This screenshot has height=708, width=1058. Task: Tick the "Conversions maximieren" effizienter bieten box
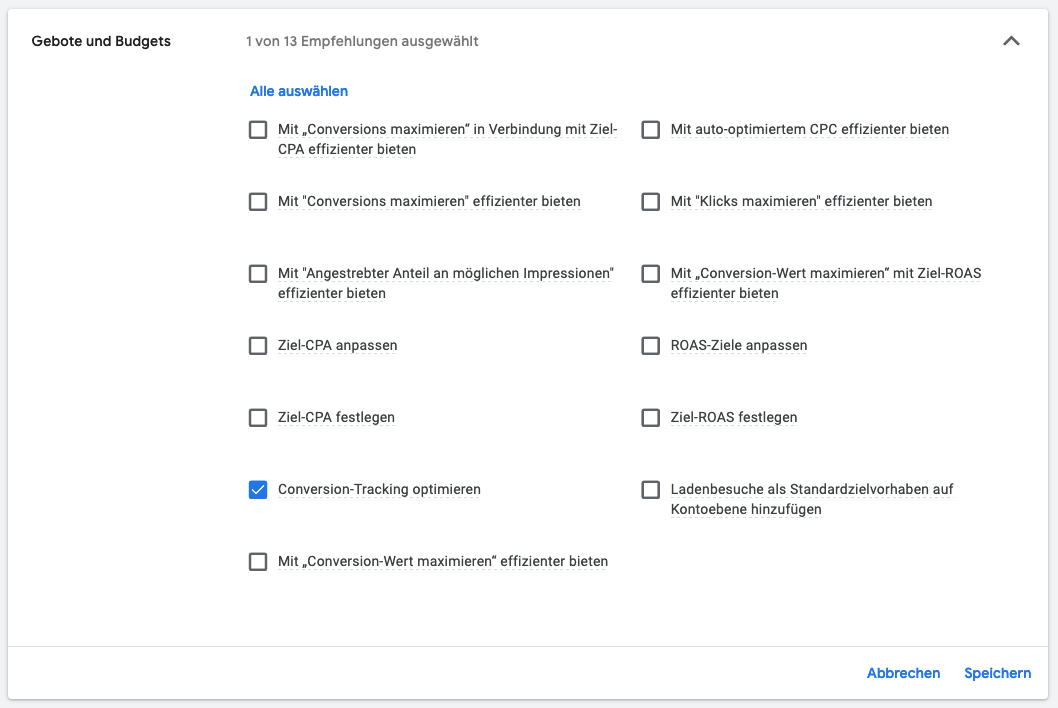pyautogui.click(x=258, y=202)
